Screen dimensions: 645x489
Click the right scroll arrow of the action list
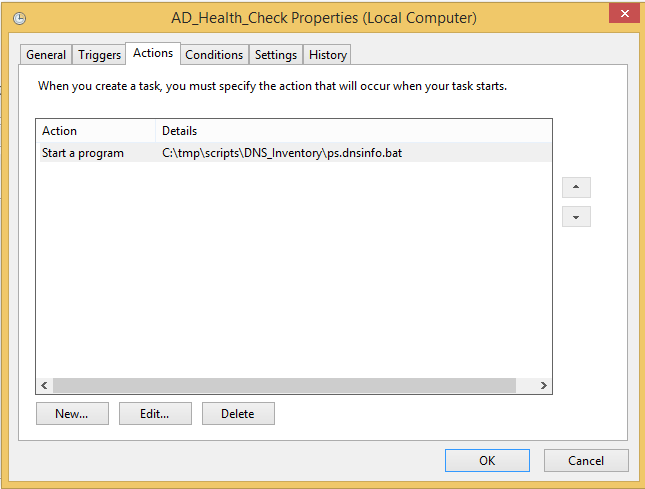click(x=543, y=386)
